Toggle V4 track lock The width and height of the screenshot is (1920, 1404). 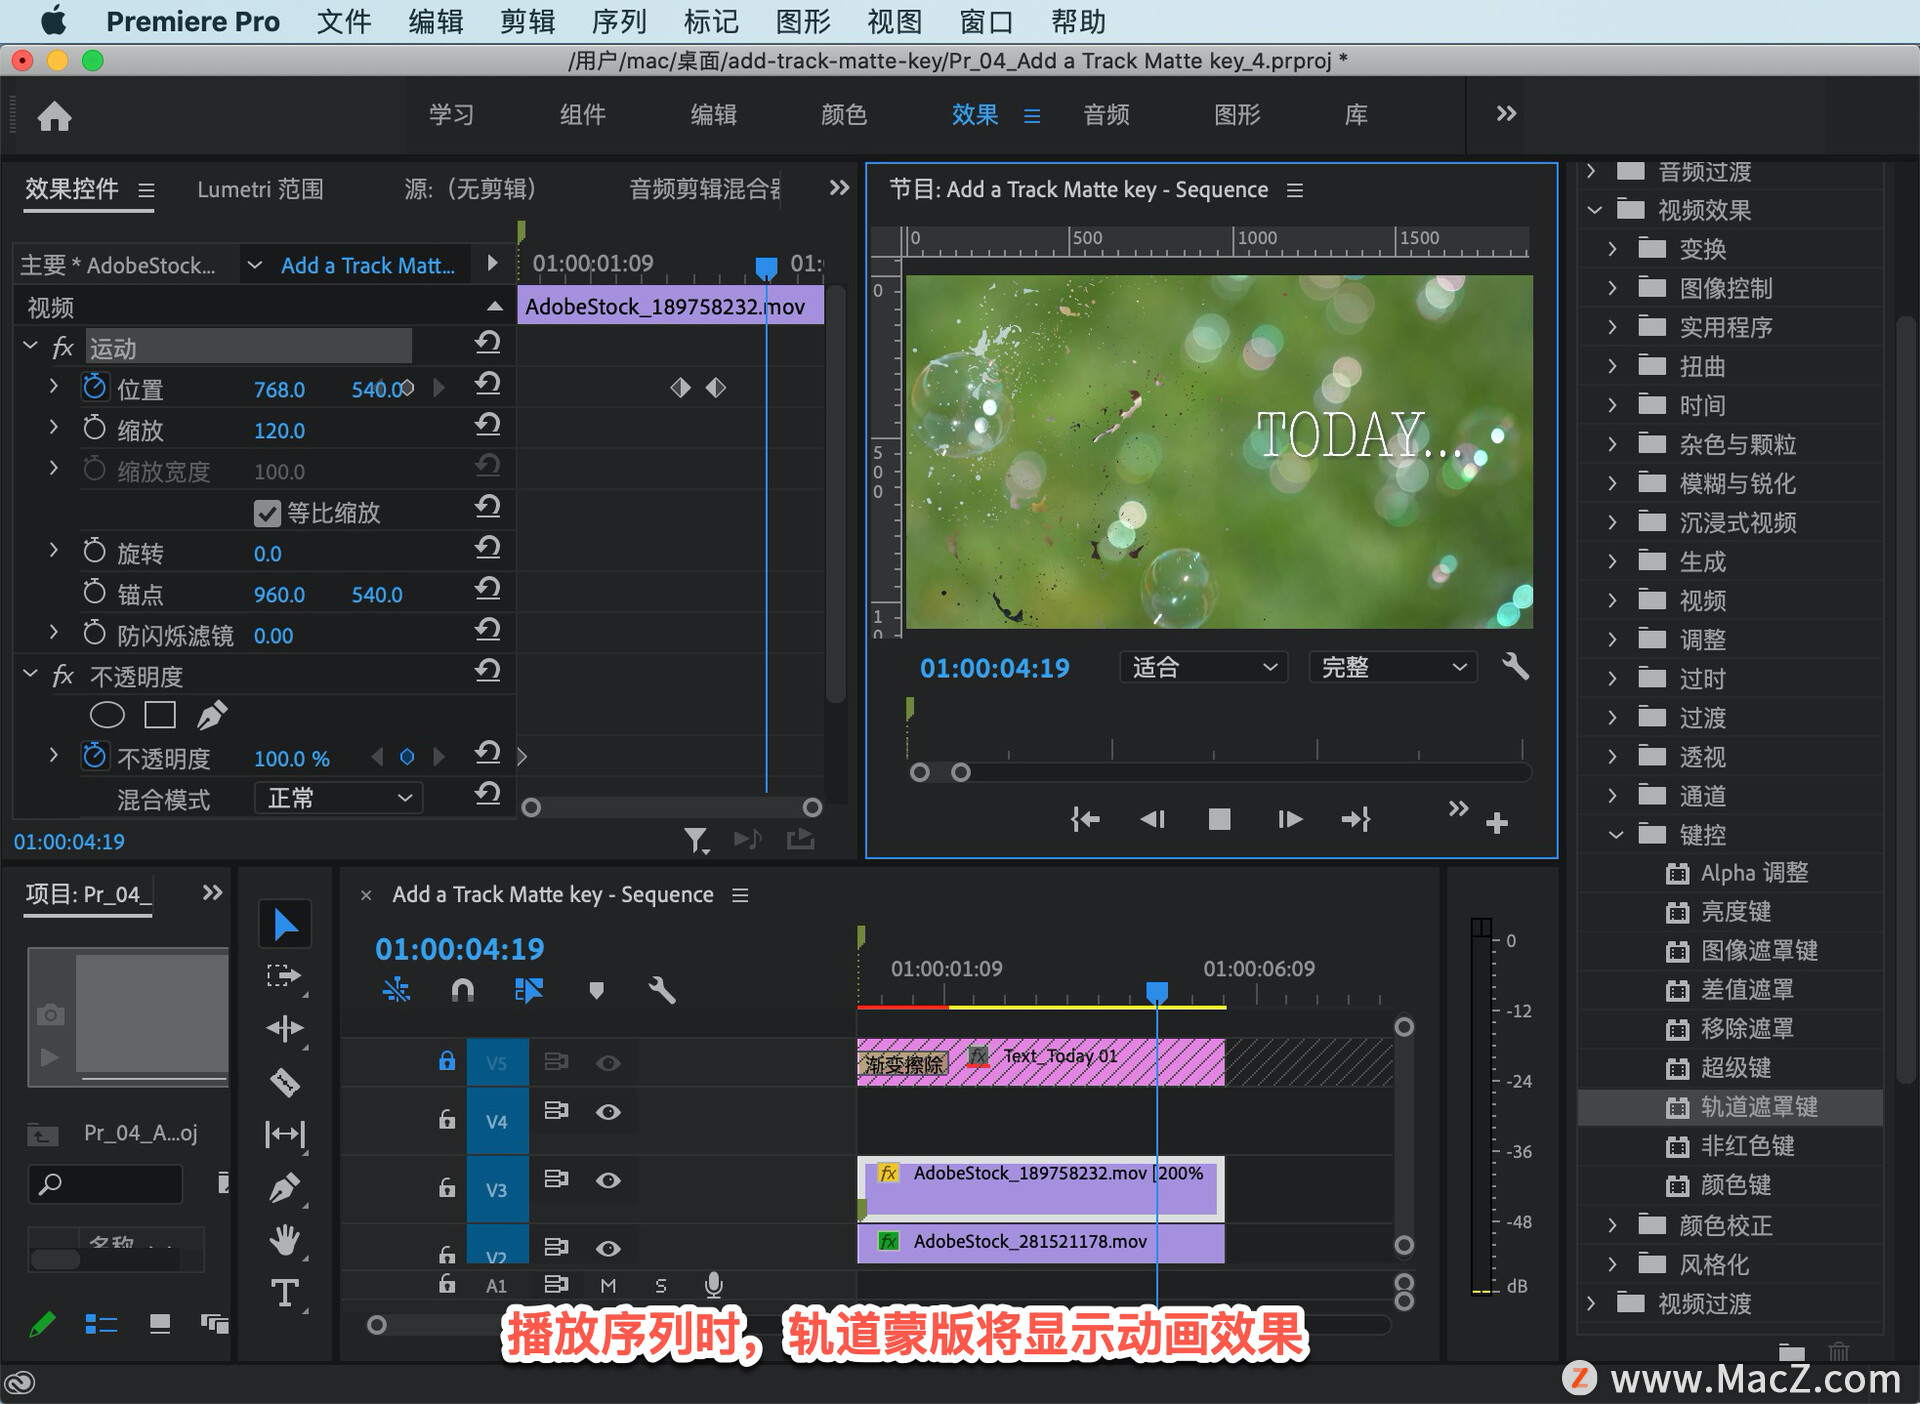tap(447, 1119)
